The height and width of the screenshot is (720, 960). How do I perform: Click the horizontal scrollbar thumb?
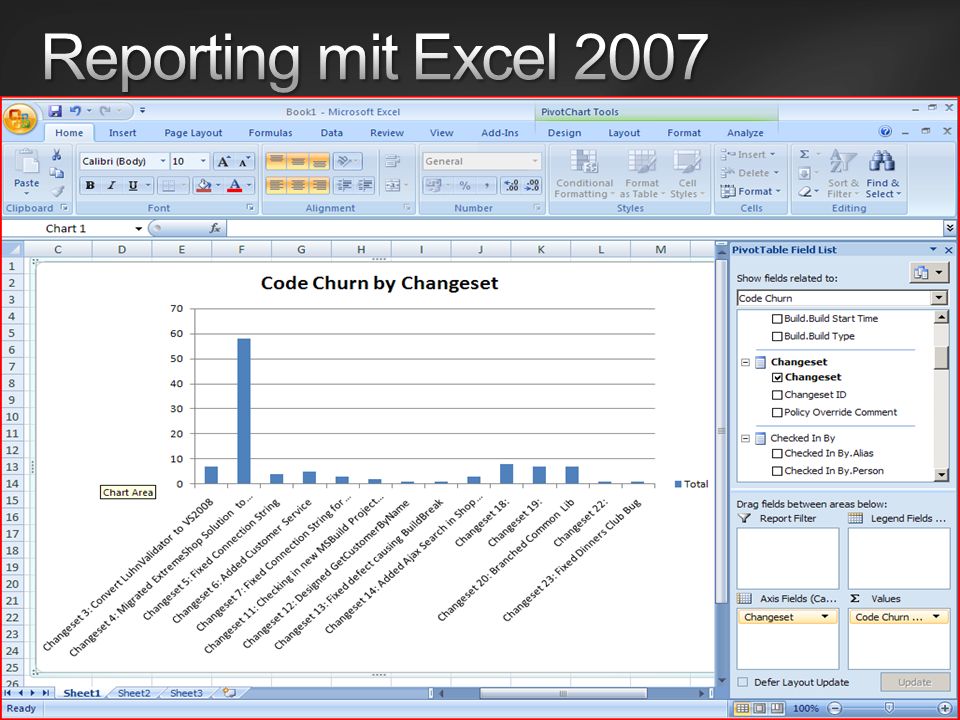pos(563,694)
